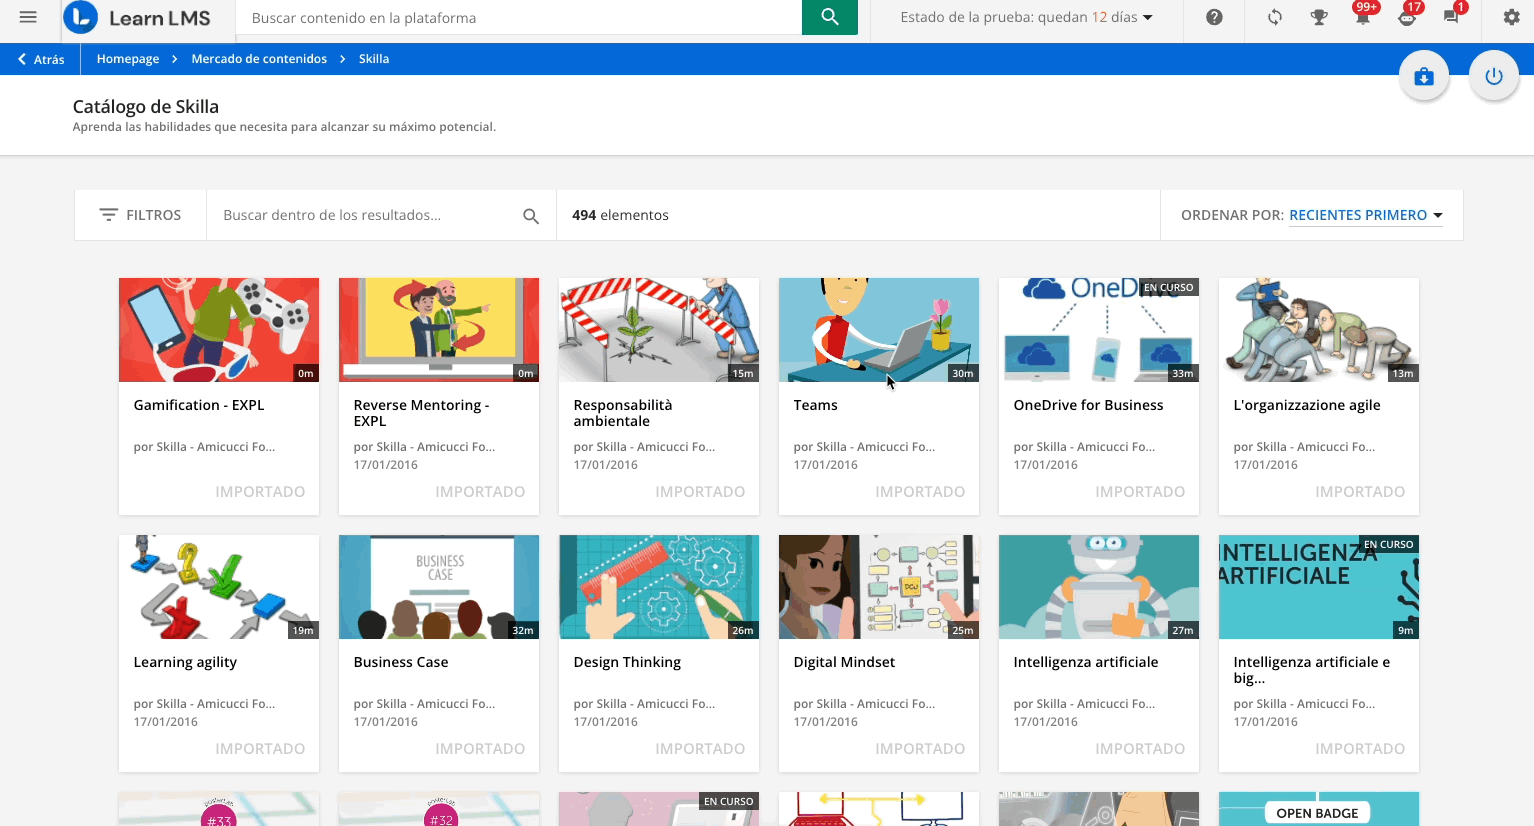
Task: Go to Homepage breadcrumb
Action: coord(128,59)
